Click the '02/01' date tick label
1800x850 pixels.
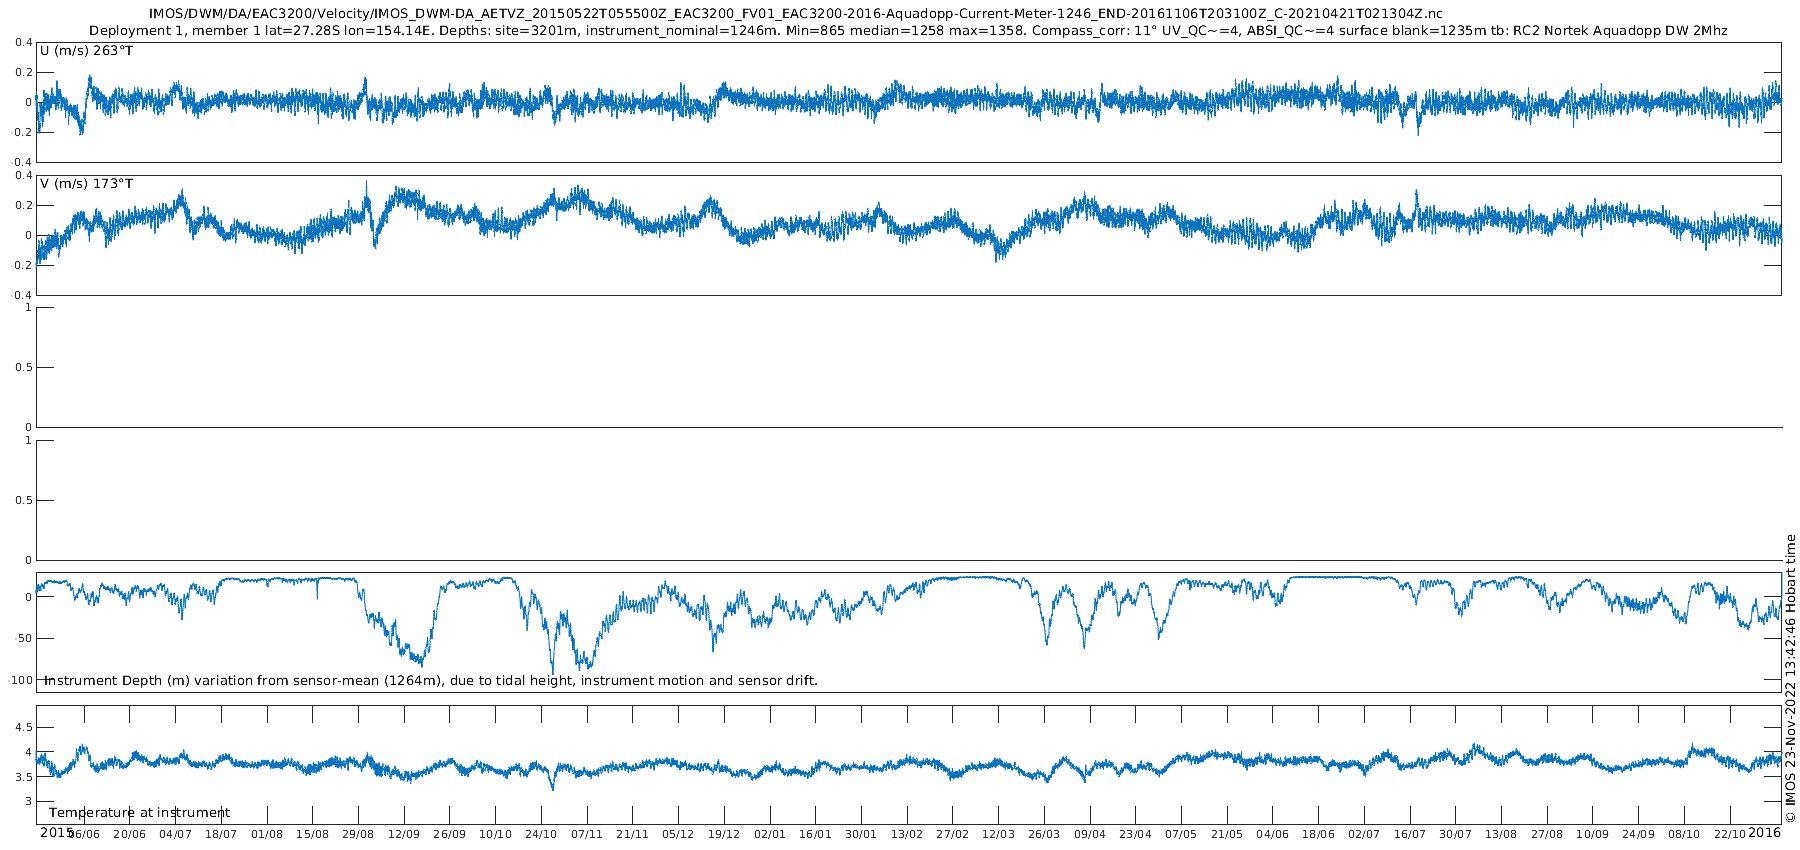pyautogui.click(x=770, y=834)
